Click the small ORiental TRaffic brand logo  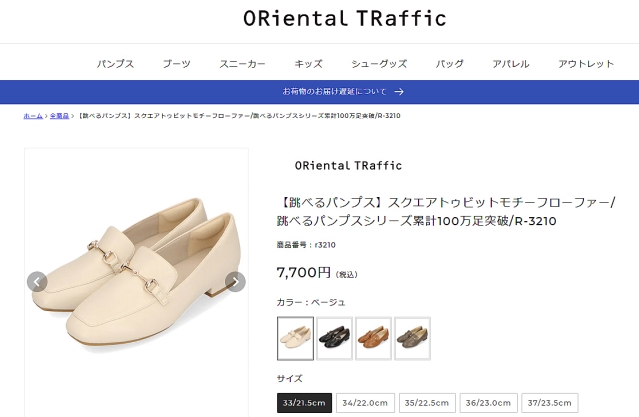pos(348,165)
